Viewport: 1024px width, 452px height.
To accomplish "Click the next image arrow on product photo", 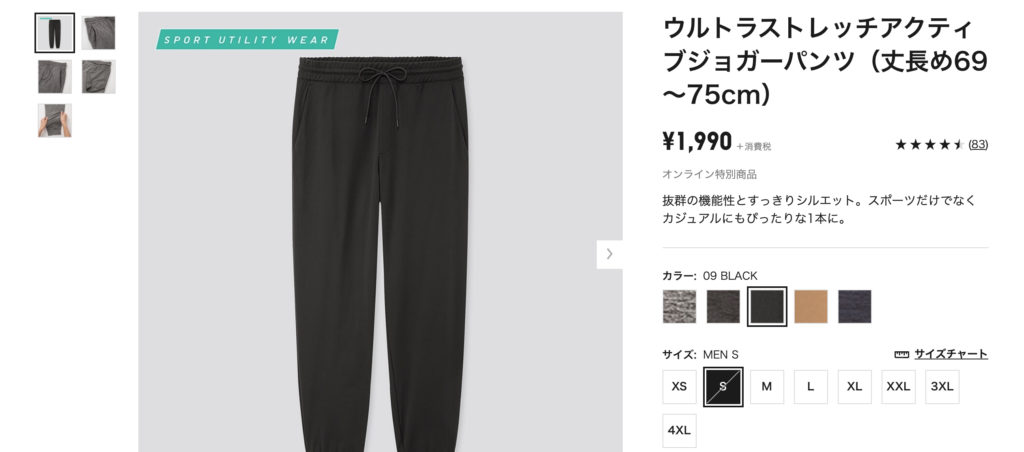I will pyautogui.click(x=609, y=254).
